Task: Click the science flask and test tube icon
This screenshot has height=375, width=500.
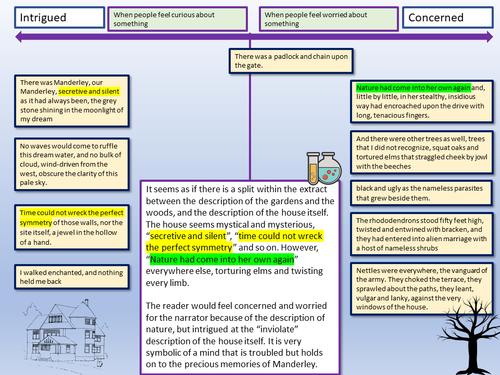Action: tap(324, 168)
